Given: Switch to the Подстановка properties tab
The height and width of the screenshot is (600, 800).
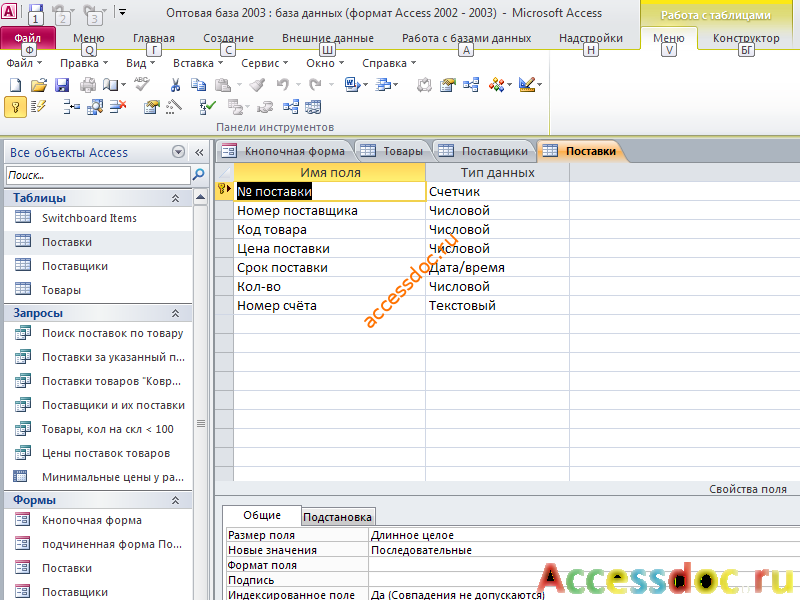Looking at the screenshot, I should [337, 517].
